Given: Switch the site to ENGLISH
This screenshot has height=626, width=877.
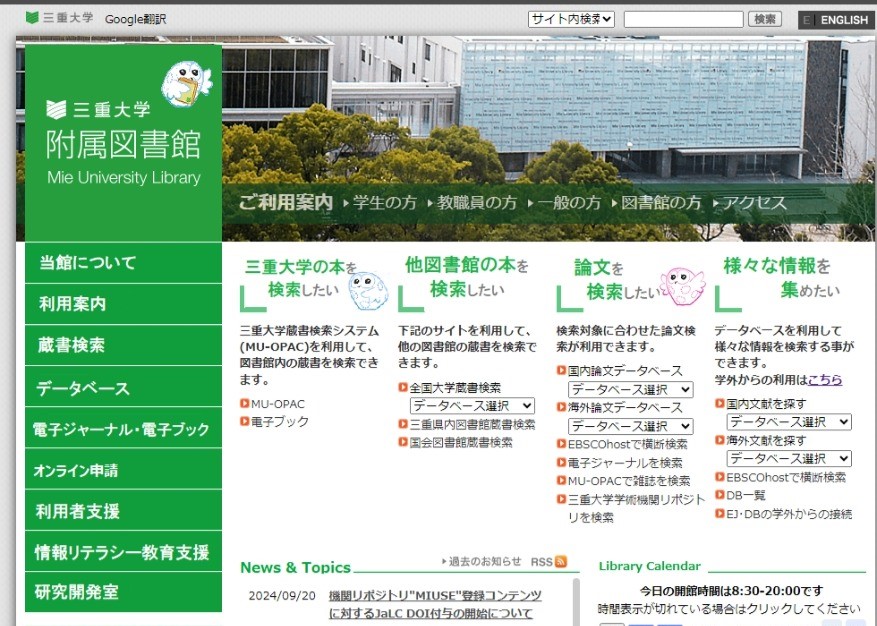Looking at the screenshot, I should click(x=836, y=20).
